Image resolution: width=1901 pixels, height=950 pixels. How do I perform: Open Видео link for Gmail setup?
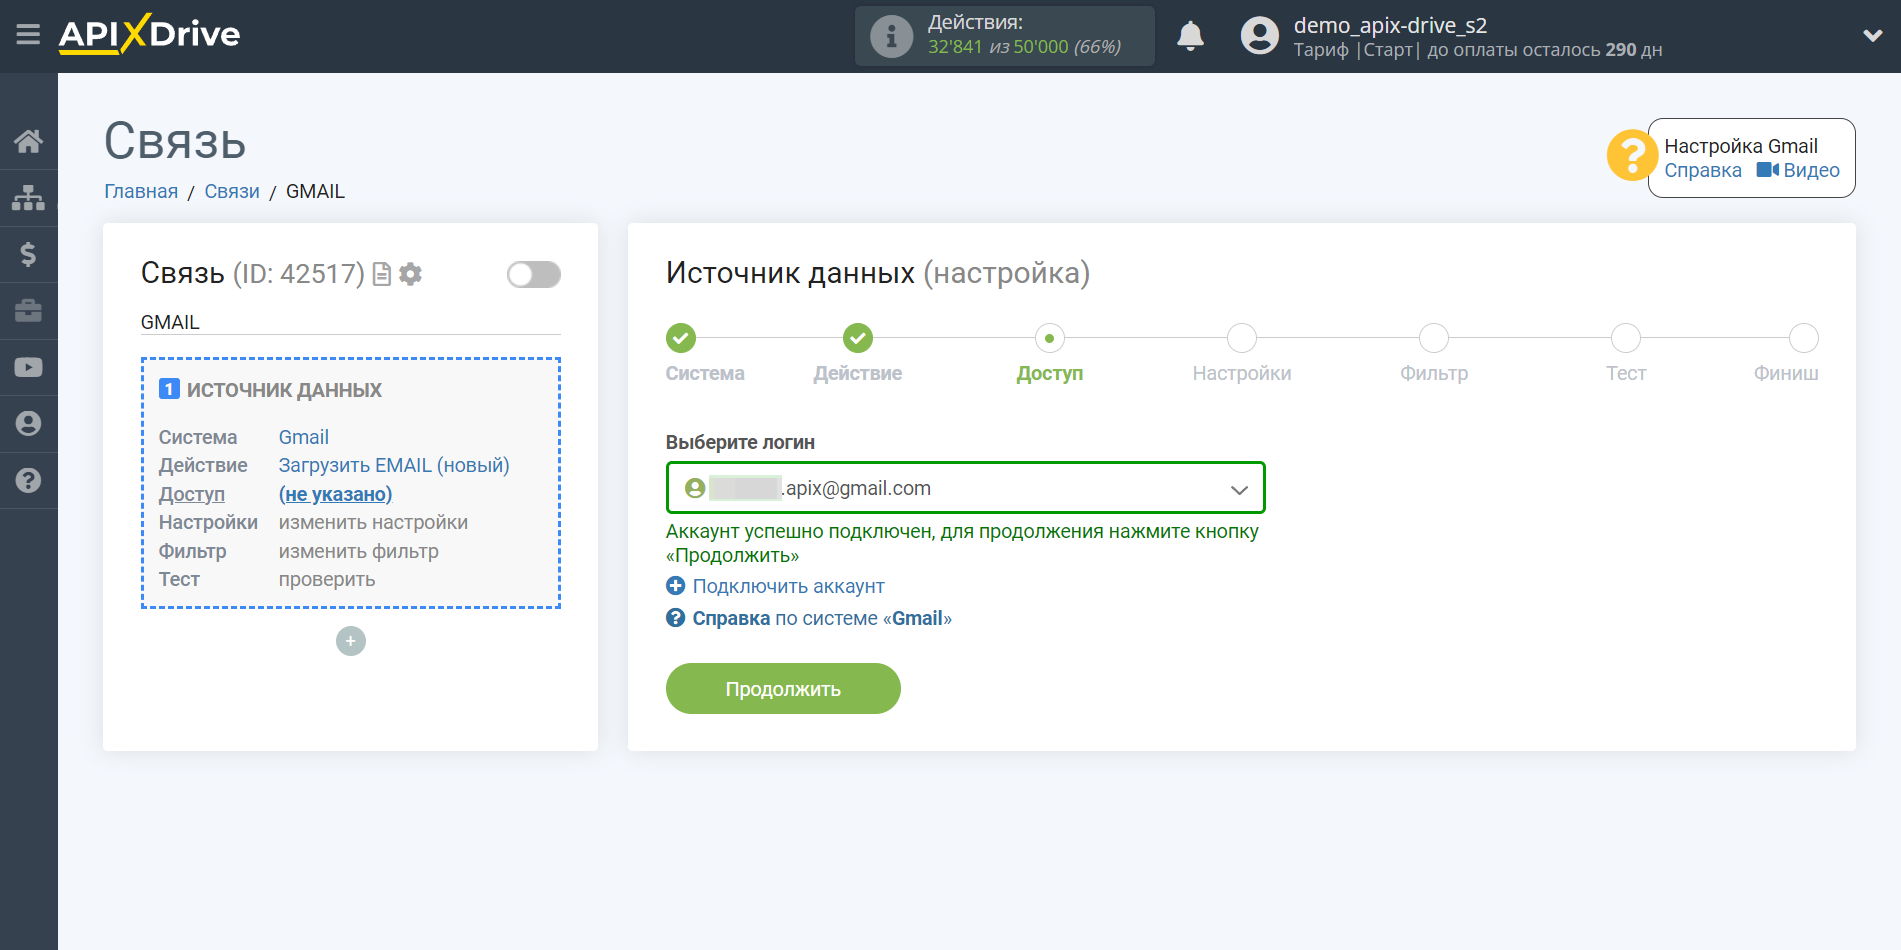(x=1798, y=171)
